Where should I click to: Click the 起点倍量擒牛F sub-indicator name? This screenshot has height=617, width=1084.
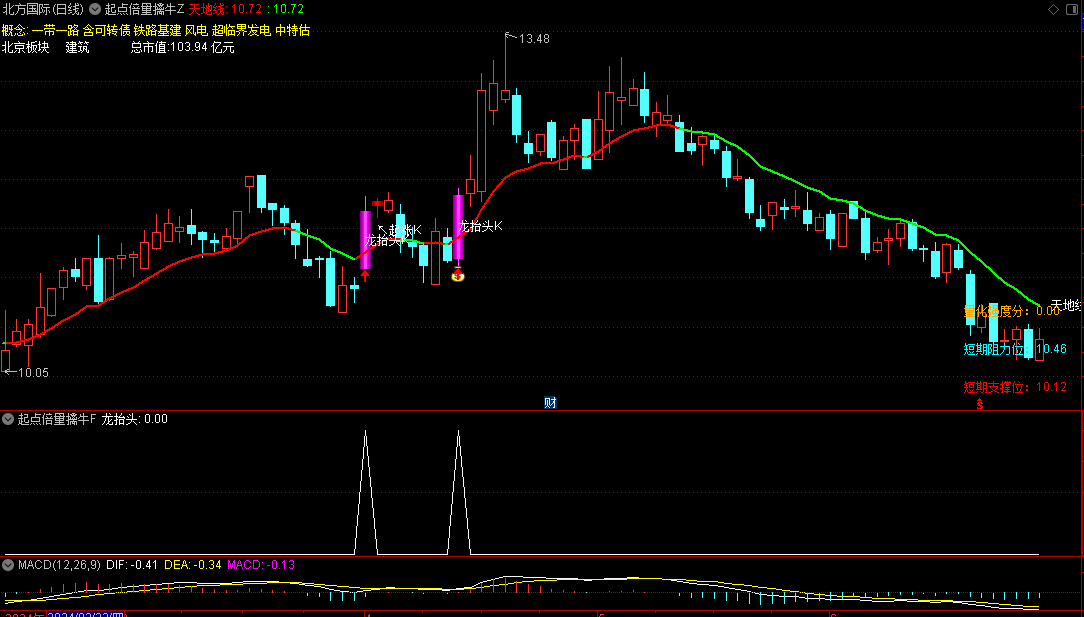[57, 418]
